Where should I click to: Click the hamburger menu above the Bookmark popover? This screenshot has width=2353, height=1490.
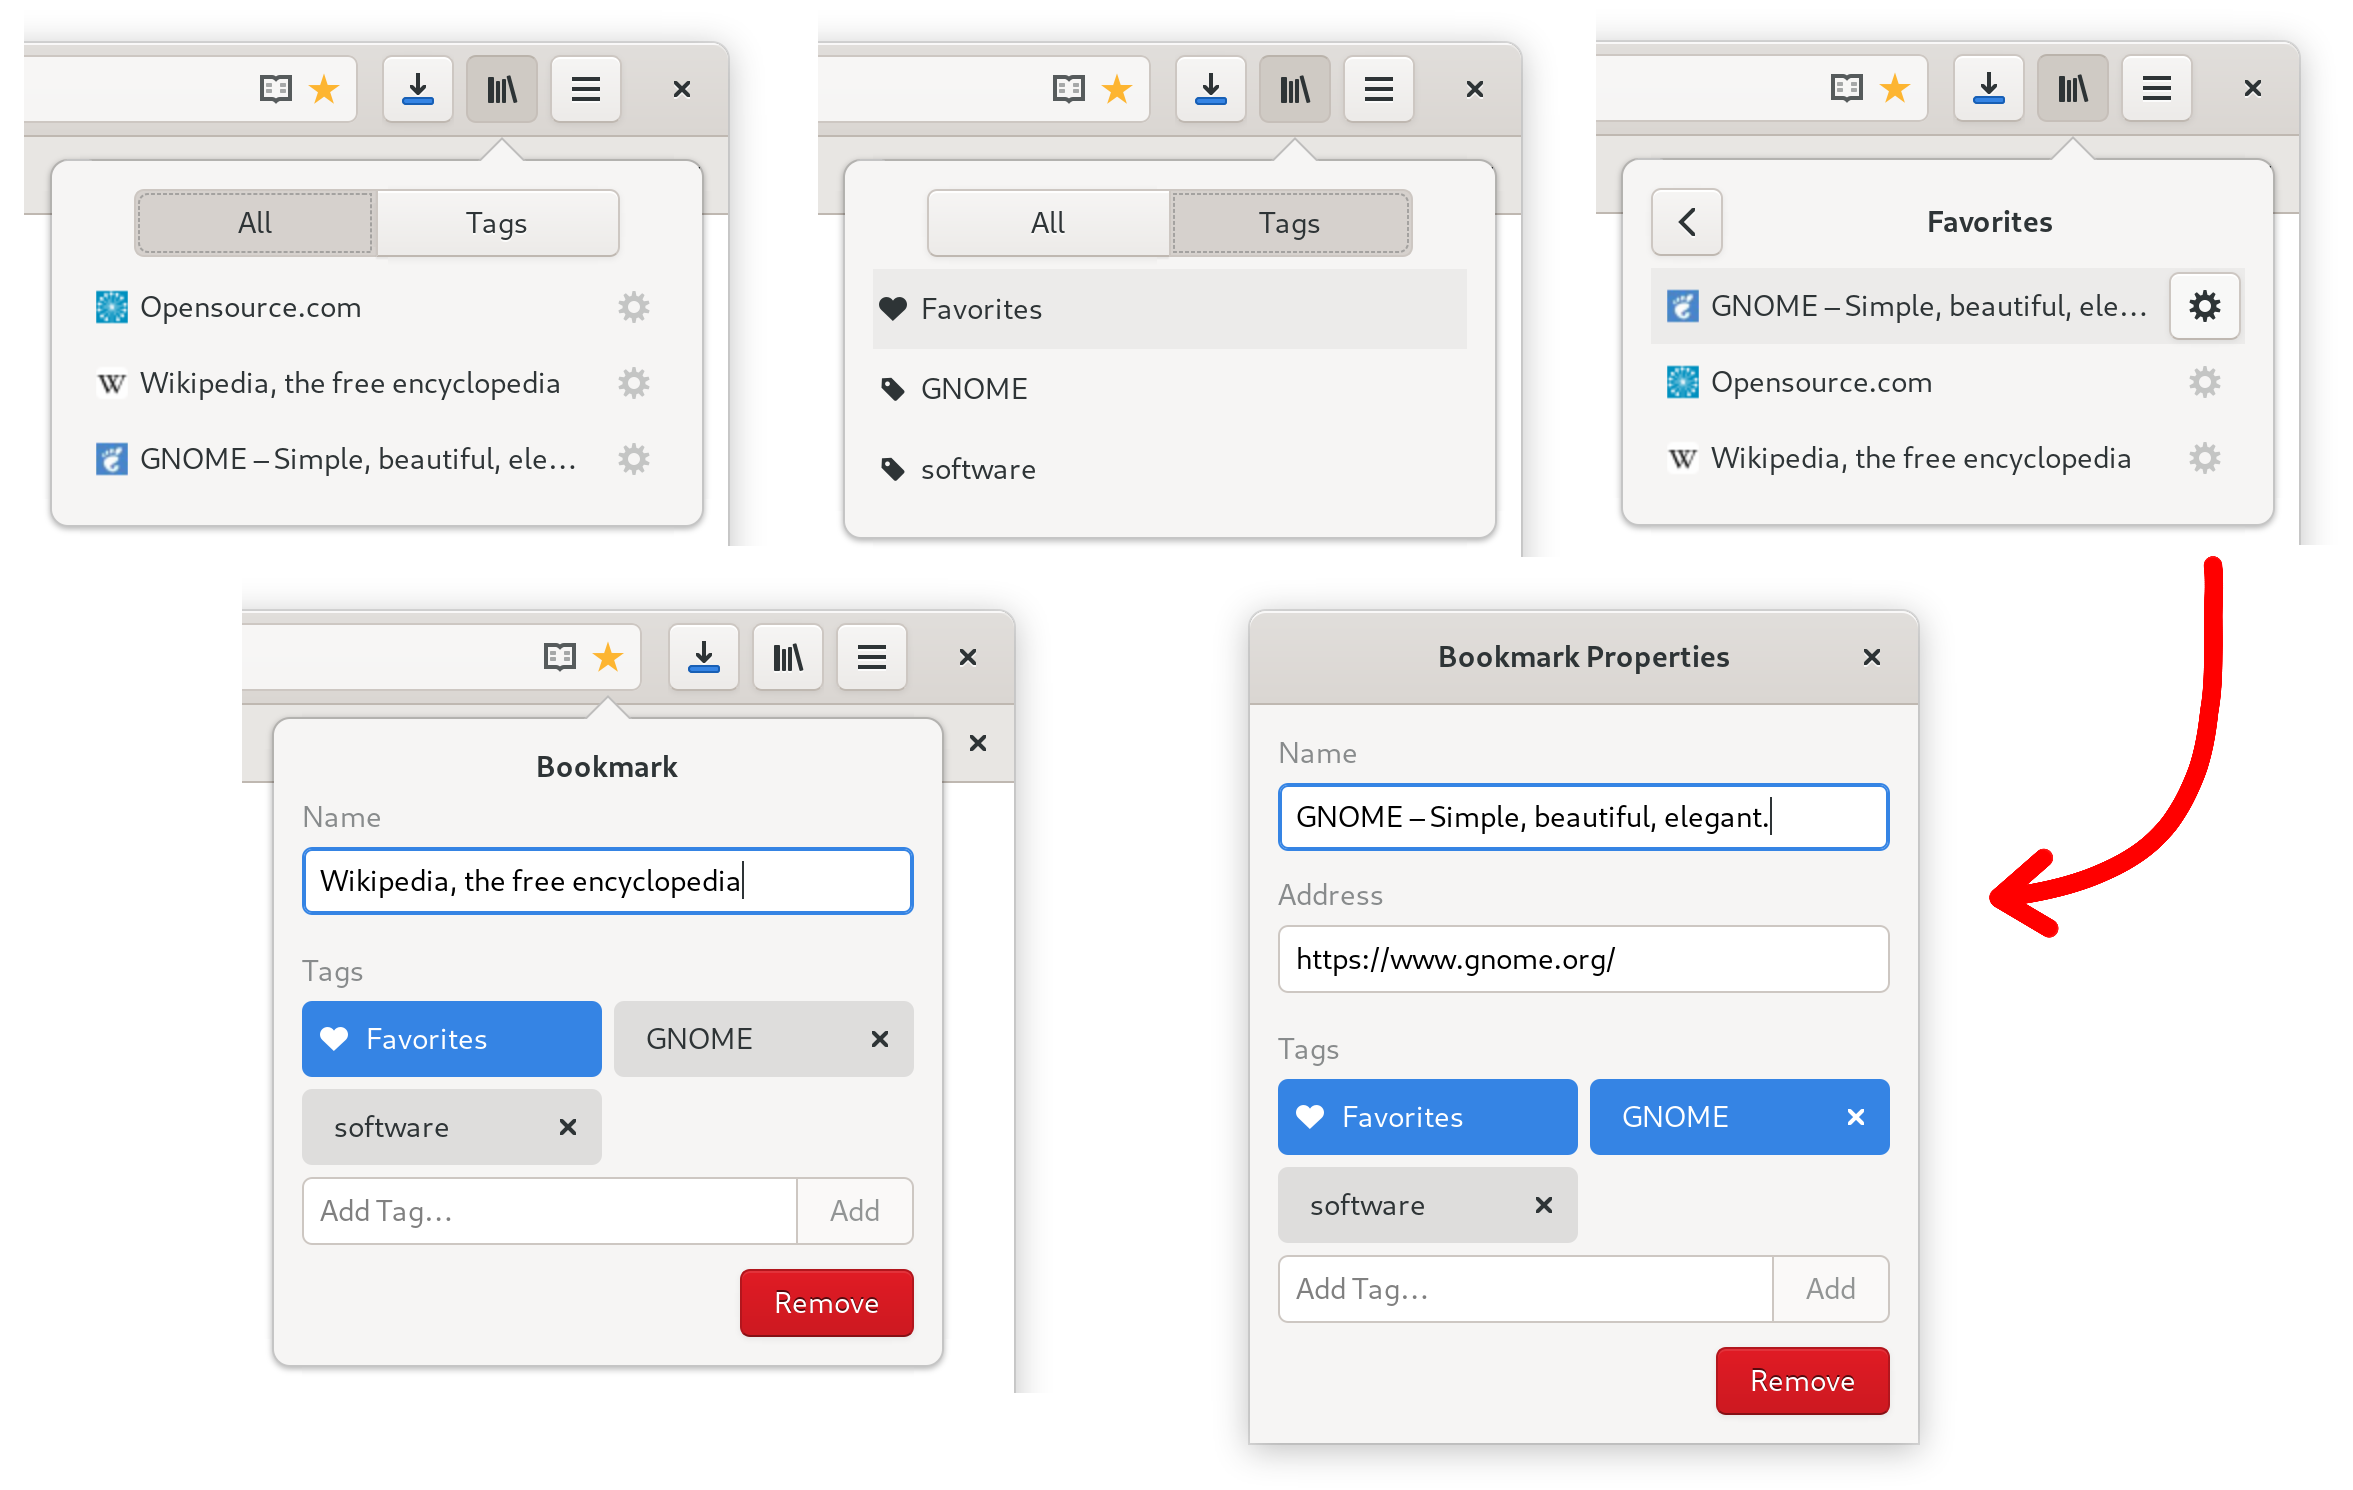coord(871,657)
